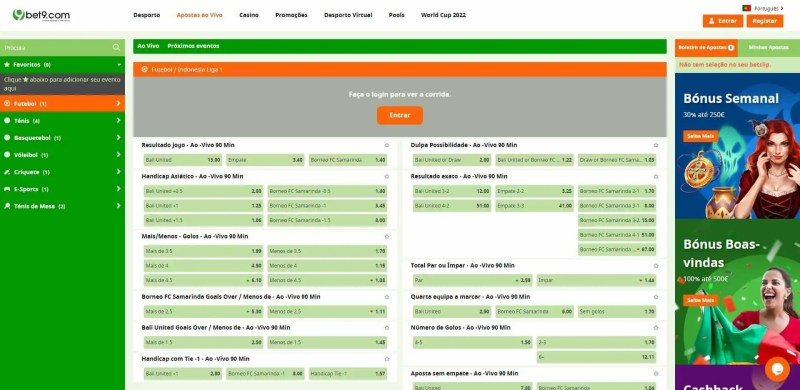Switch to the Ao Vivo tab
Viewport: 800px width, 390px height.
[148, 46]
